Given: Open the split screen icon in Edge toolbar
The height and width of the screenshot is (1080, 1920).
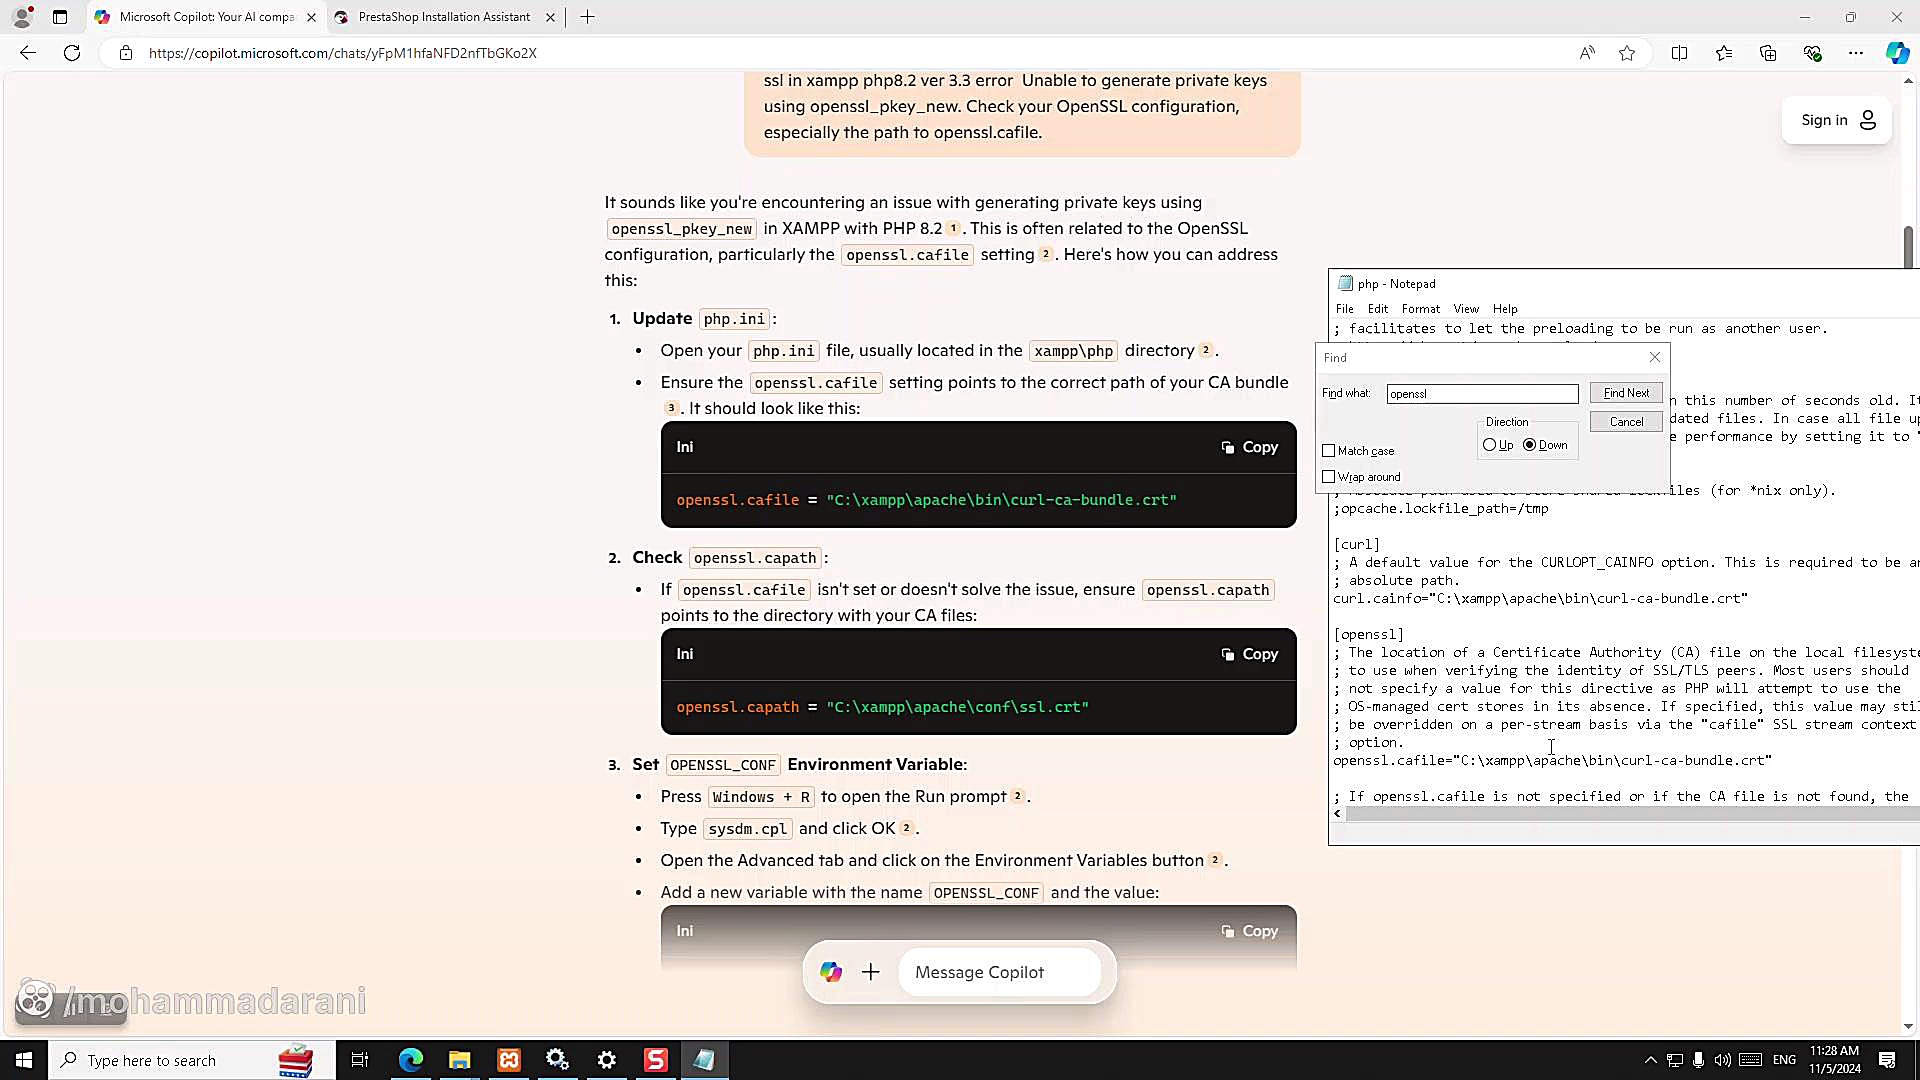Looking at the screenshot, I should (x=1679, y=53).
